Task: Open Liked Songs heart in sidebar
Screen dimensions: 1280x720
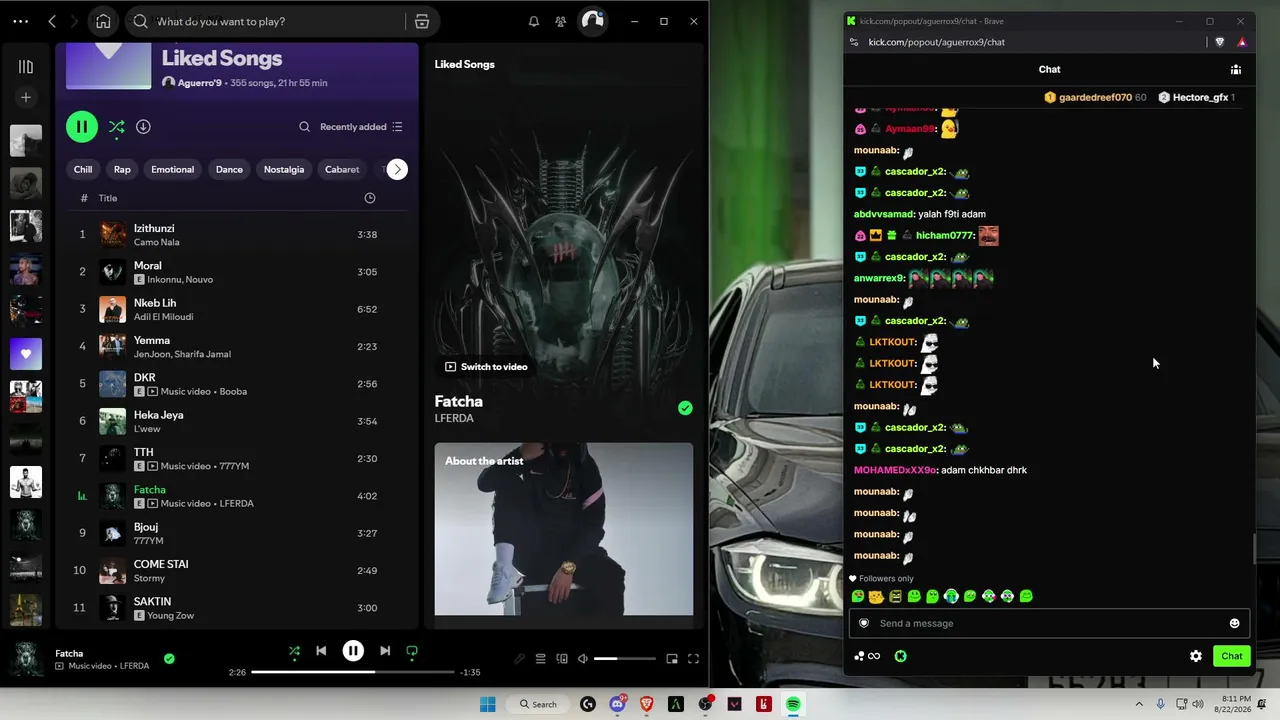Action: (x=26, y=353)
